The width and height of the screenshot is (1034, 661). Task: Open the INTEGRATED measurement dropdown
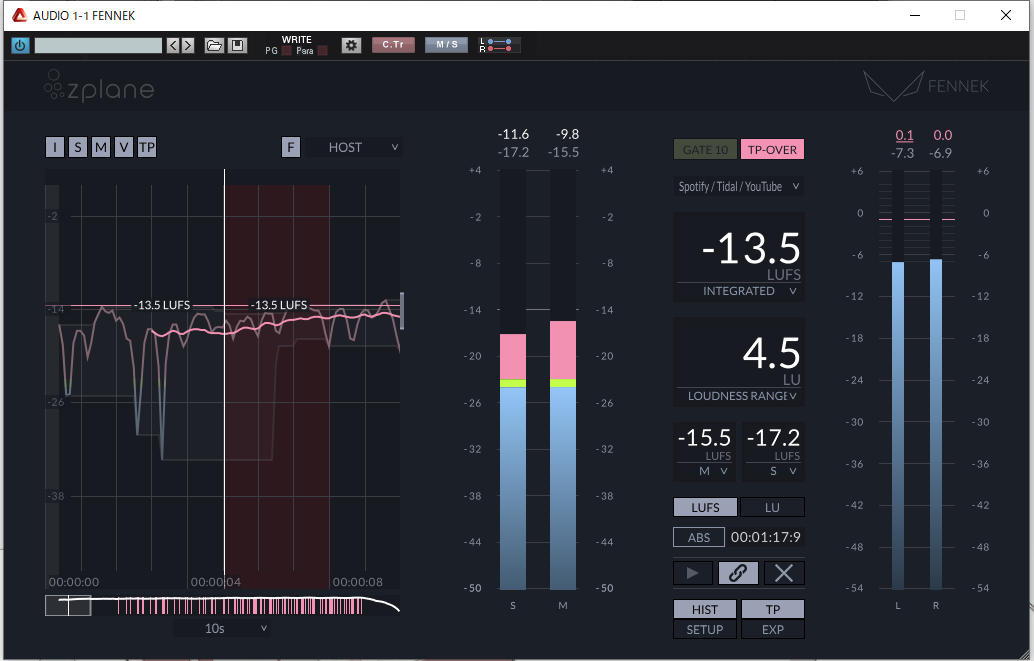click(x=740, y=291)
